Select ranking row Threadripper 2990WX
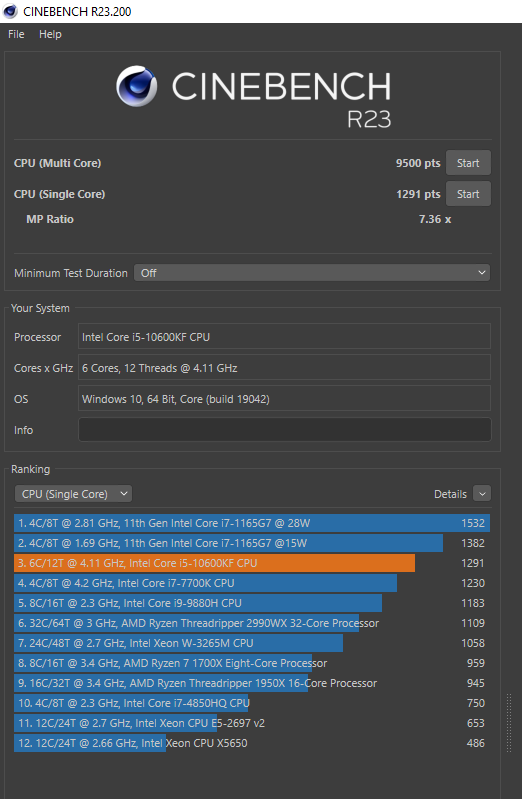Viewport: 522px width, 799px height. coord(252,623)
